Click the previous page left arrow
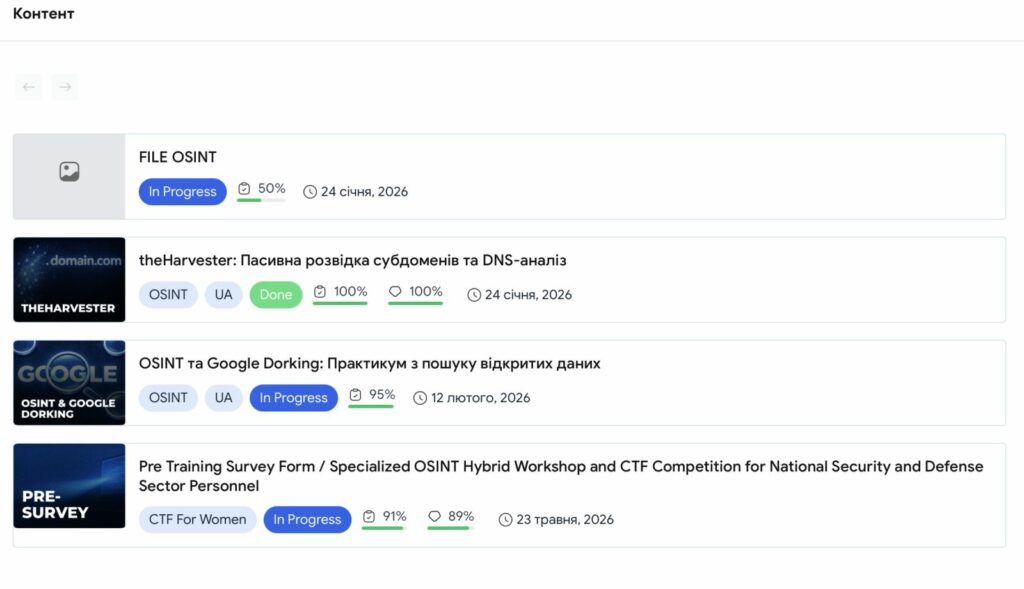The width and height of the screenshot is (1024, 589). 29,87
